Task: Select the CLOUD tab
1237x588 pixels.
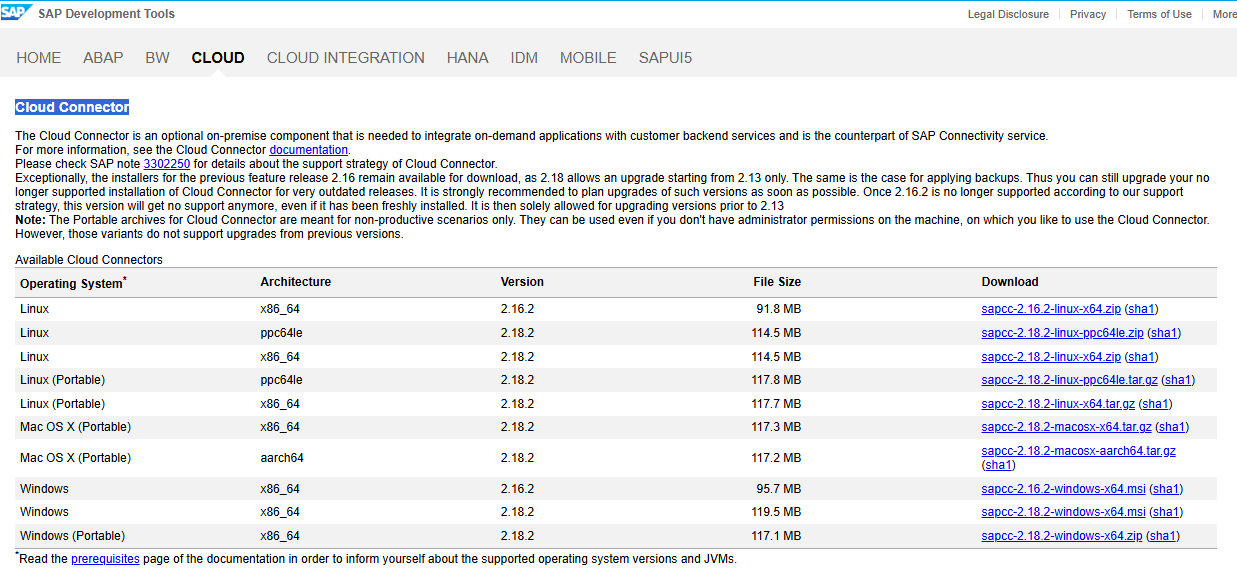Action: click(x=218, y=58)
